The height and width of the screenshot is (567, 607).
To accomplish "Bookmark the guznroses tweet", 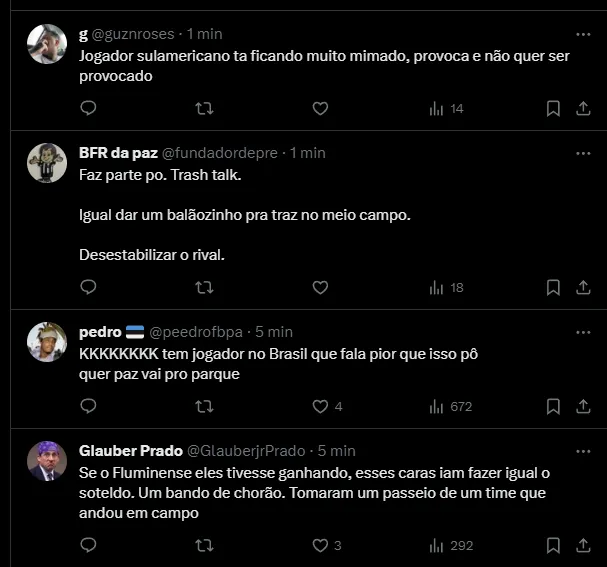I will pyautogui.click(x=553, y=108).
